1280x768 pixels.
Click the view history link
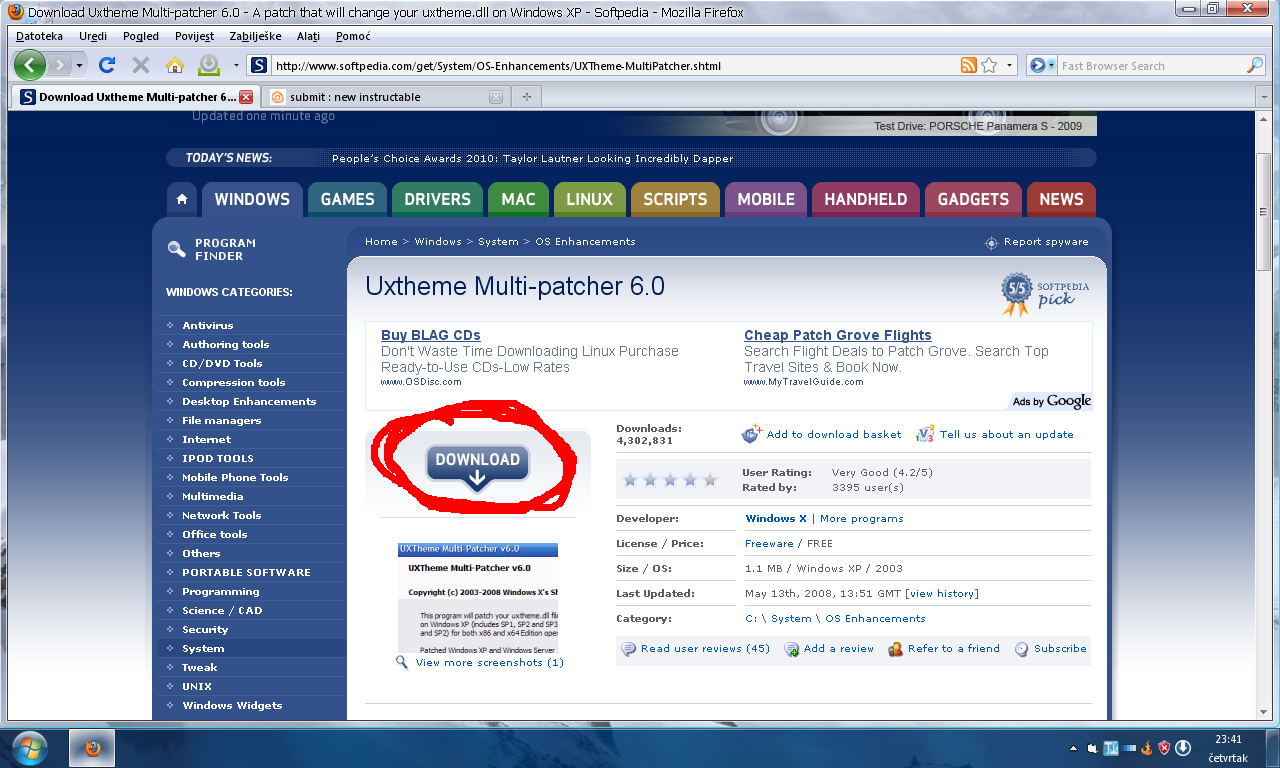tap(942, 594)
